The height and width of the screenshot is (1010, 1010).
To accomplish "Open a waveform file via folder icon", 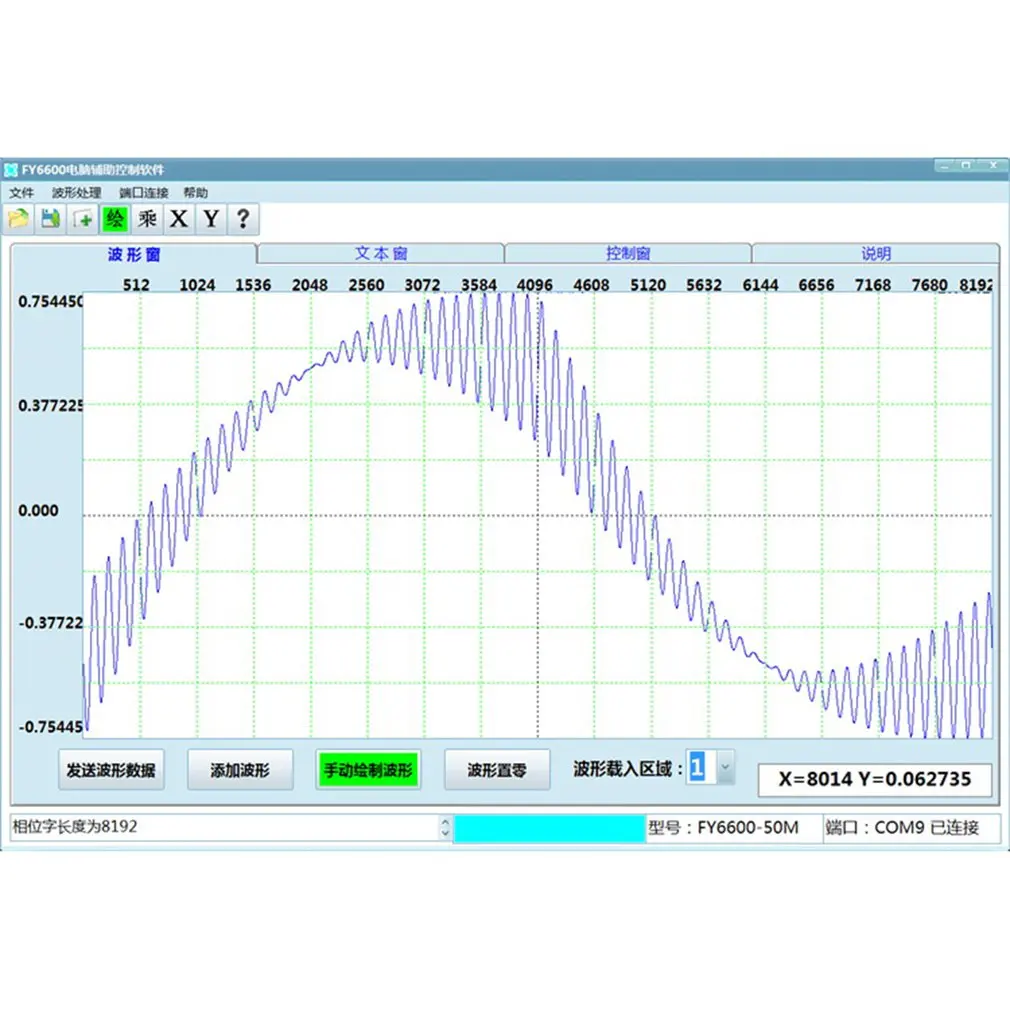I will 19,219.
